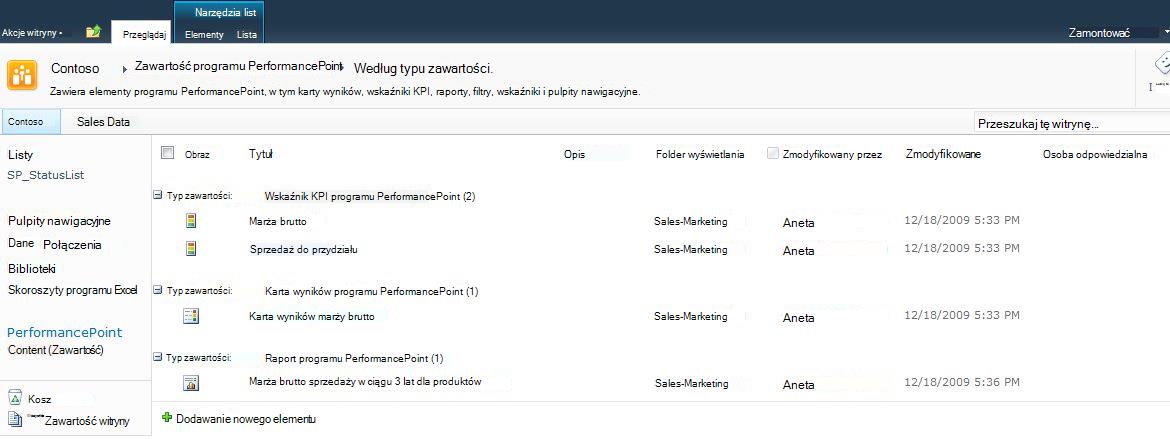Click the report icon for Marża brutto sprzedaży
Screen dimensions: 1170x439
[x=191, y=383]
